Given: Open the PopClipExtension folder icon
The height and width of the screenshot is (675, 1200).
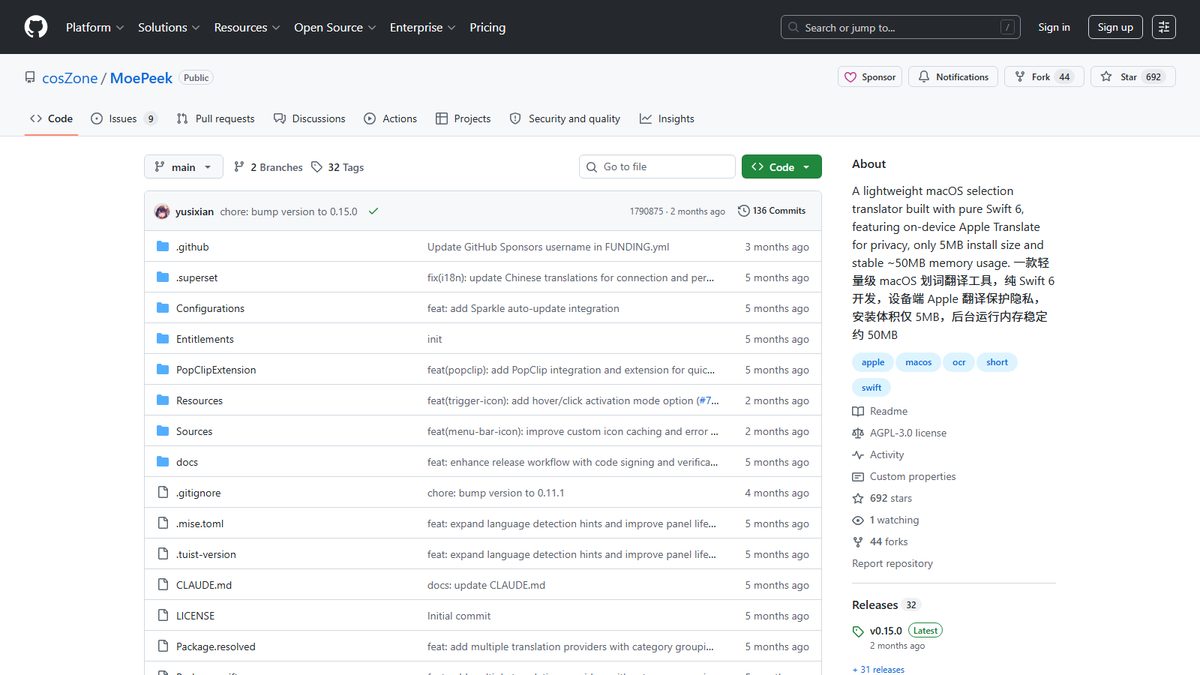Looking at the screenshot, I should pos(163,370).
